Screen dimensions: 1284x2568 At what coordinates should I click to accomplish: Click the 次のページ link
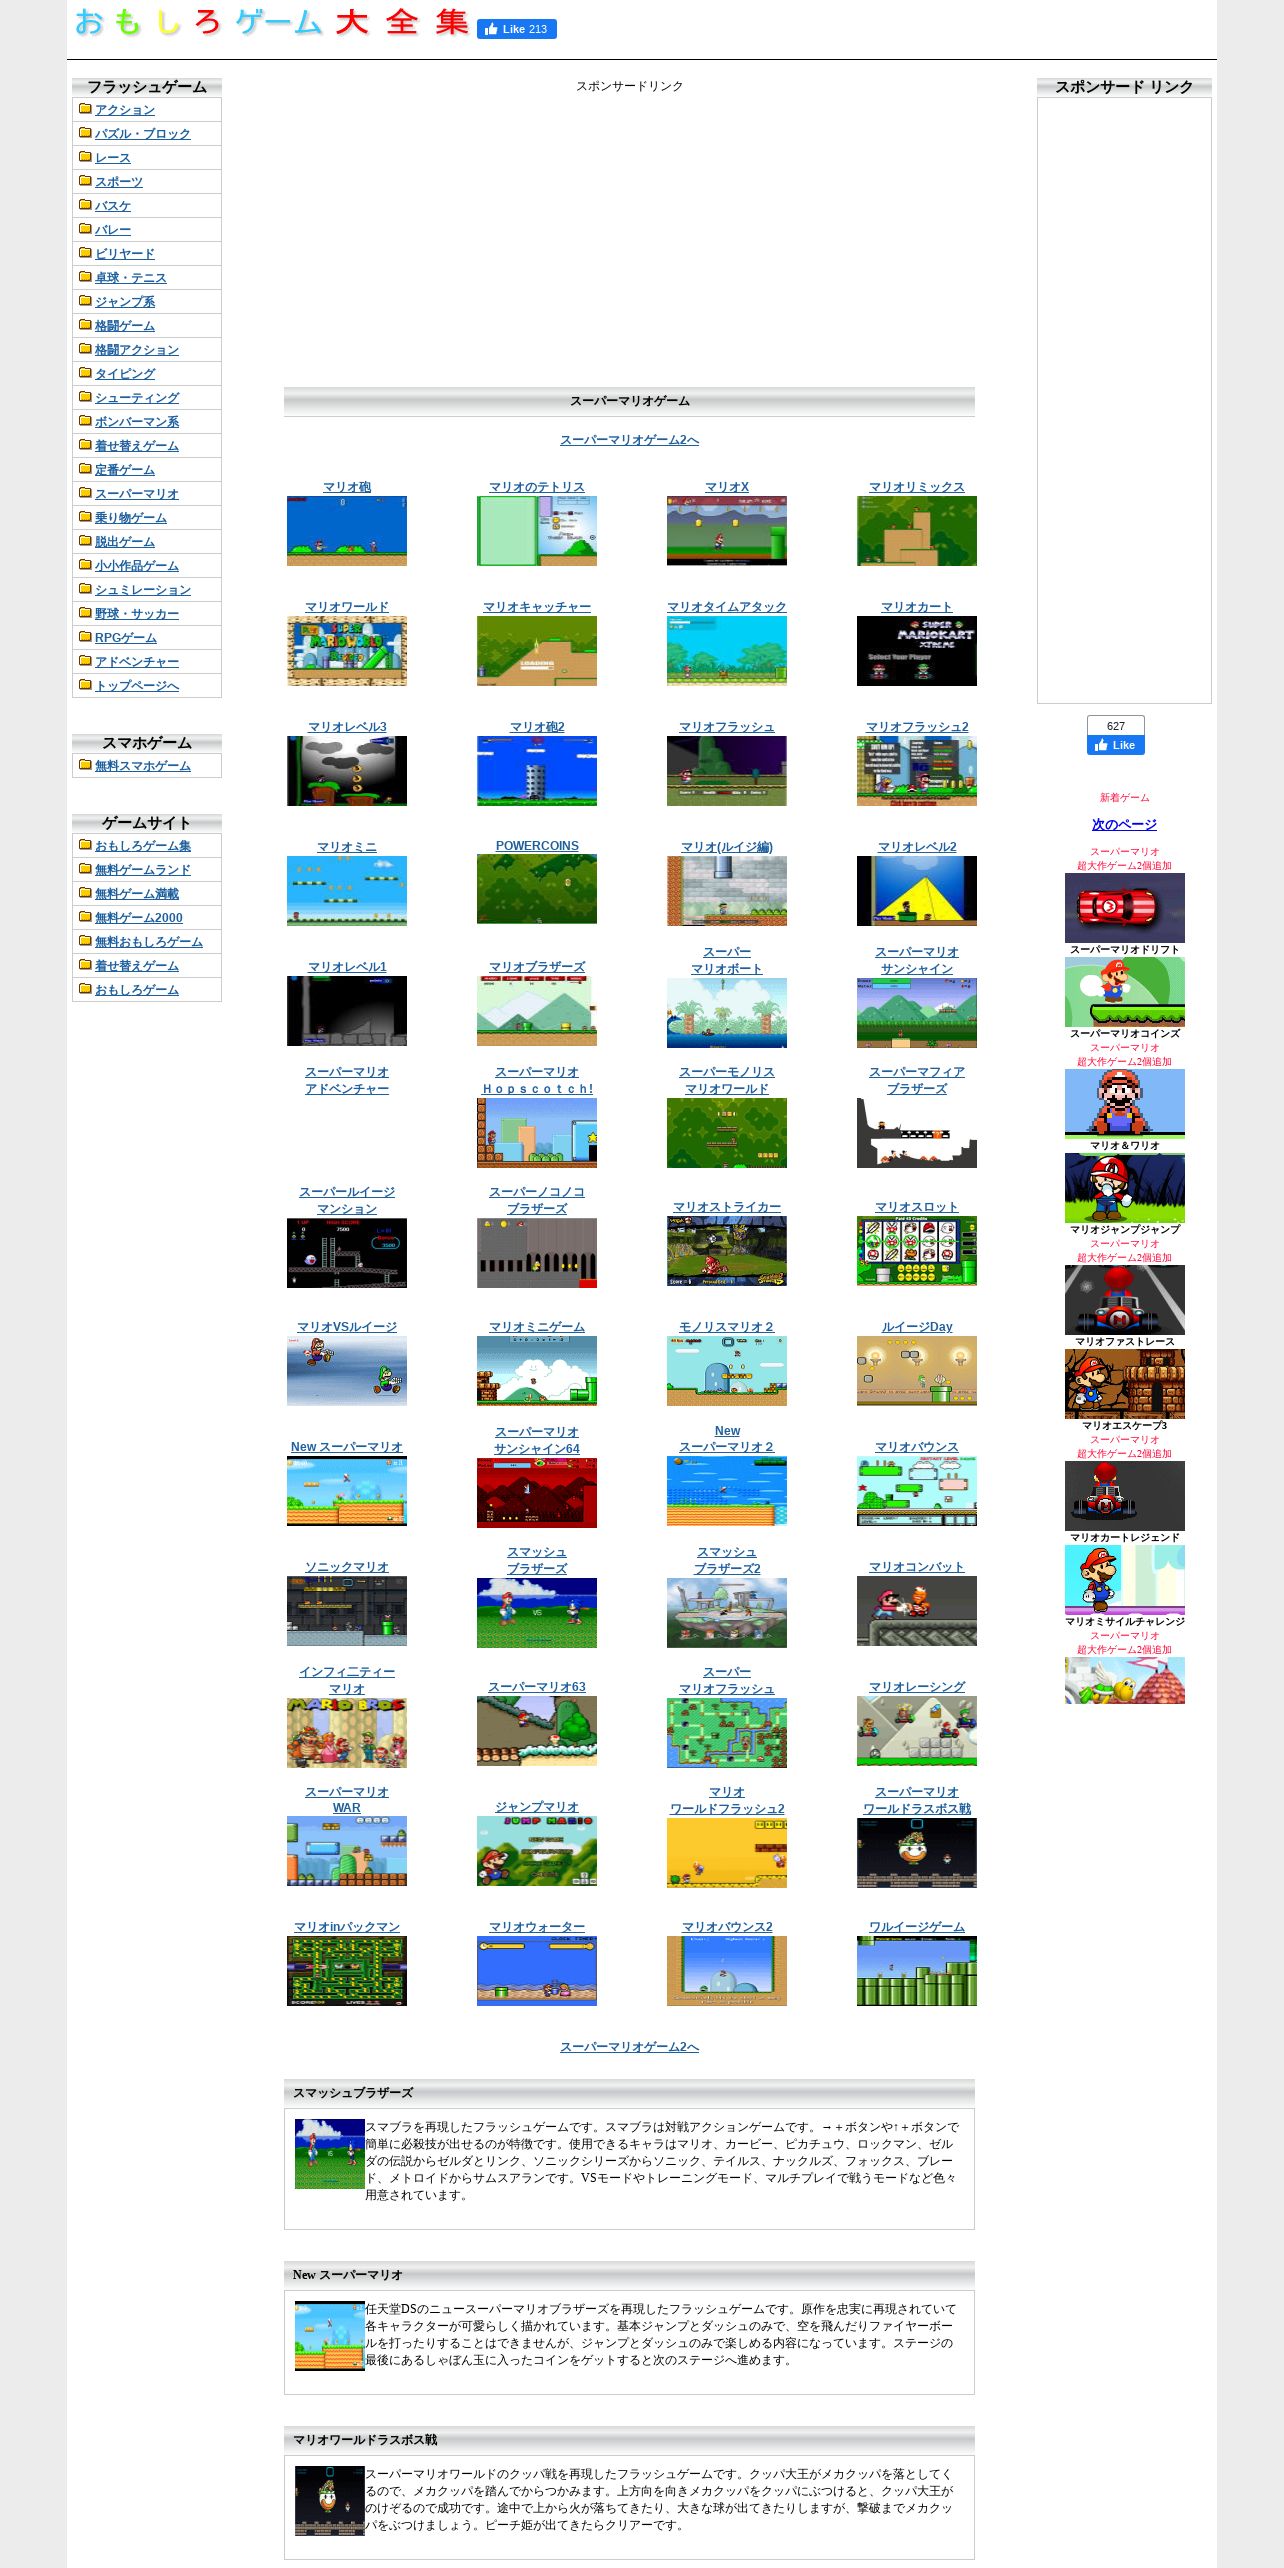pos(1124,825)
